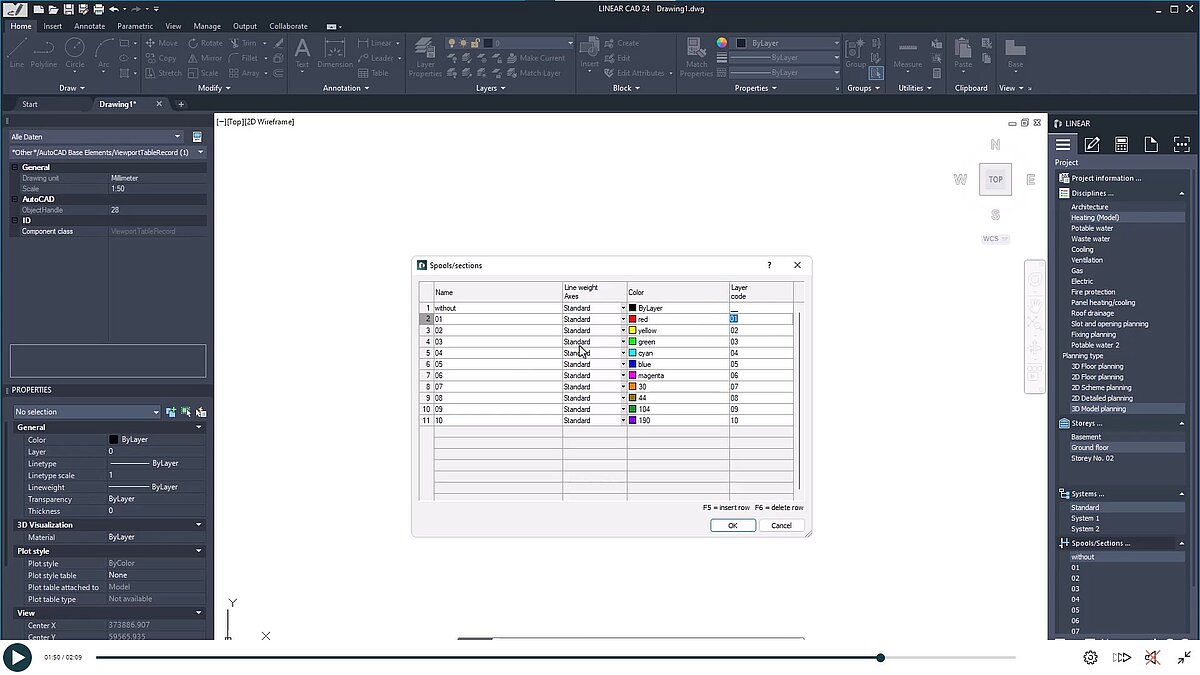Open the Layer Properties manager

click(x=425, y=58)
